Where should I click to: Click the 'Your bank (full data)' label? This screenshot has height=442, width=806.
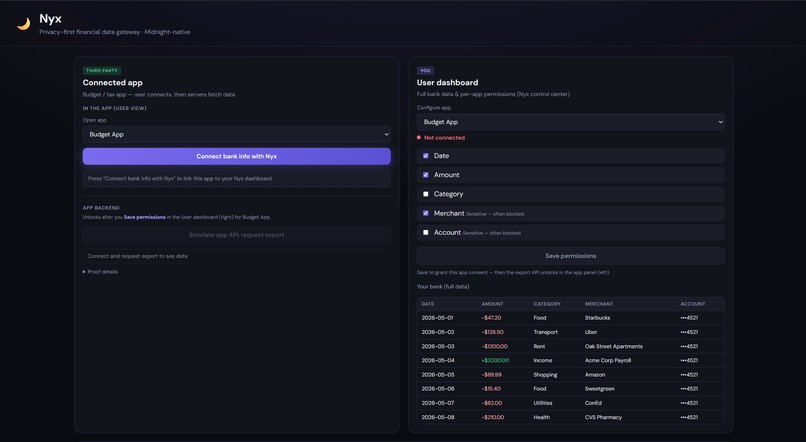click(443, 286)
